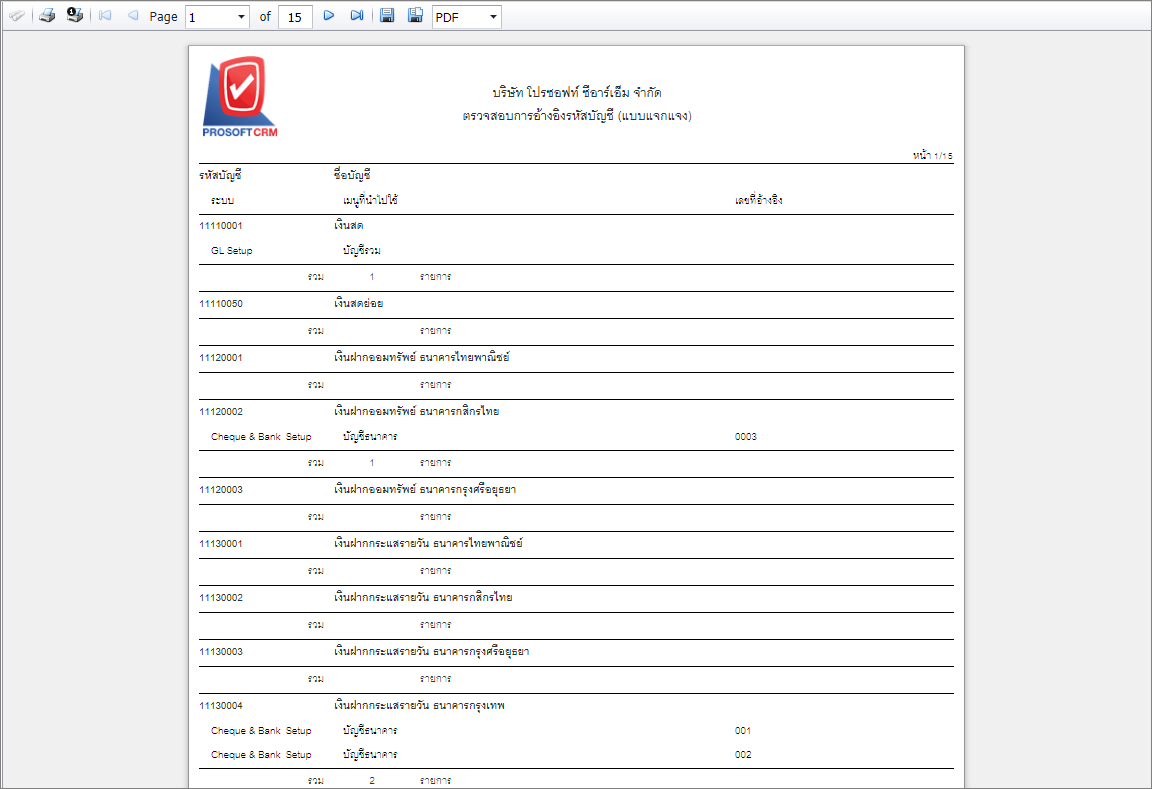Click reference number 002
The image size is (1152, 789).
[x=743, y=754]
